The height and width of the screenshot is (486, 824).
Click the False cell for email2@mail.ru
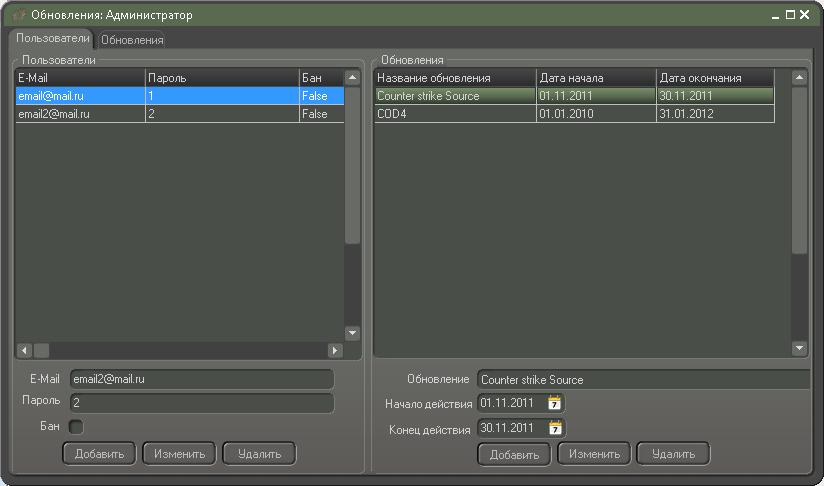tap(322, 114)
